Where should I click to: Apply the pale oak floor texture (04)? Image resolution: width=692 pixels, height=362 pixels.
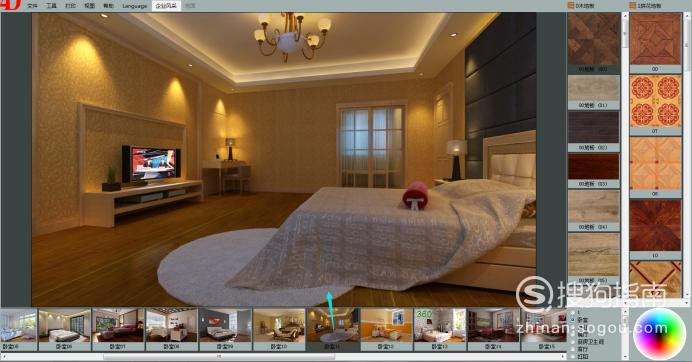[x=594, y=210]
